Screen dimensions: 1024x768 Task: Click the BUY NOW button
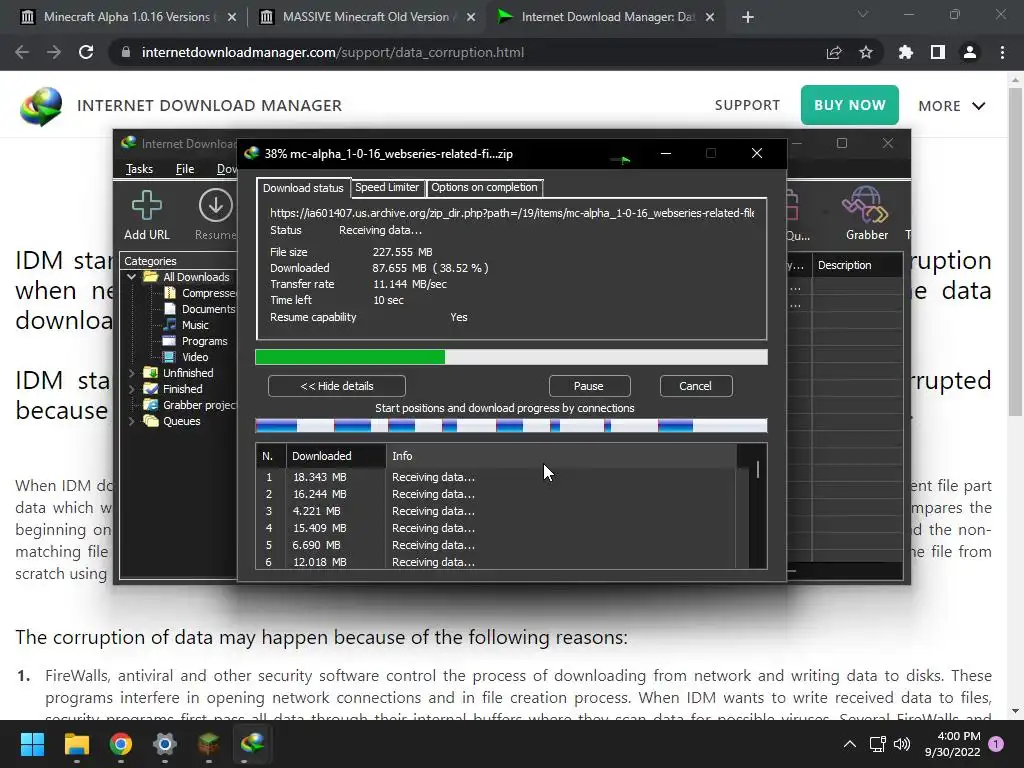coord(850,105)
